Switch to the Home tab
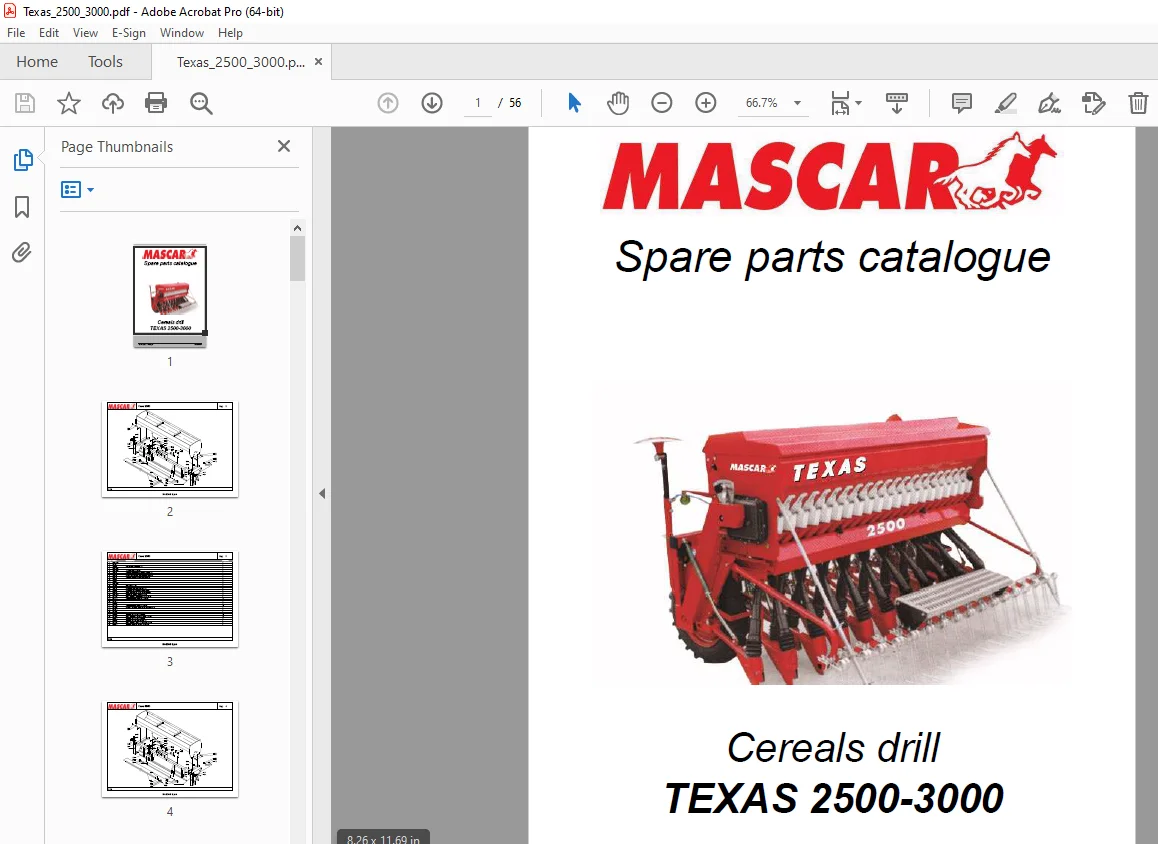The image size is (1158, 844). 37,62
